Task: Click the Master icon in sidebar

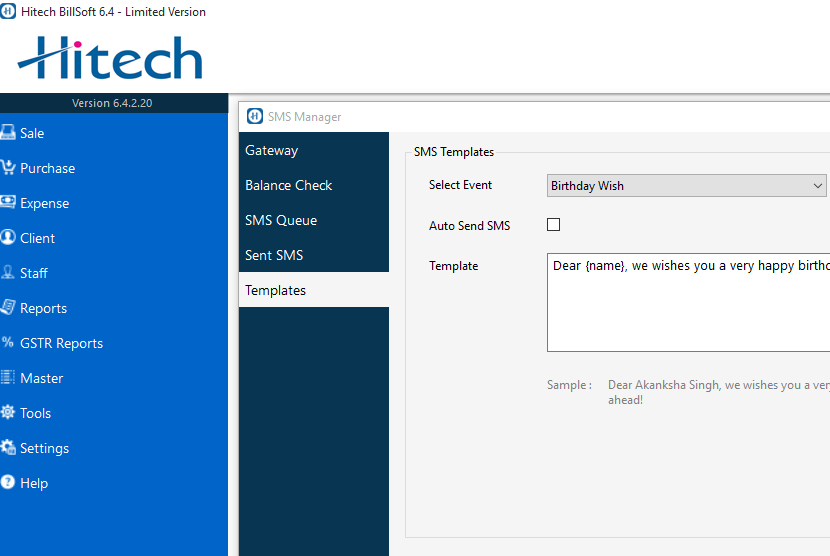Action: click(8, 378)
